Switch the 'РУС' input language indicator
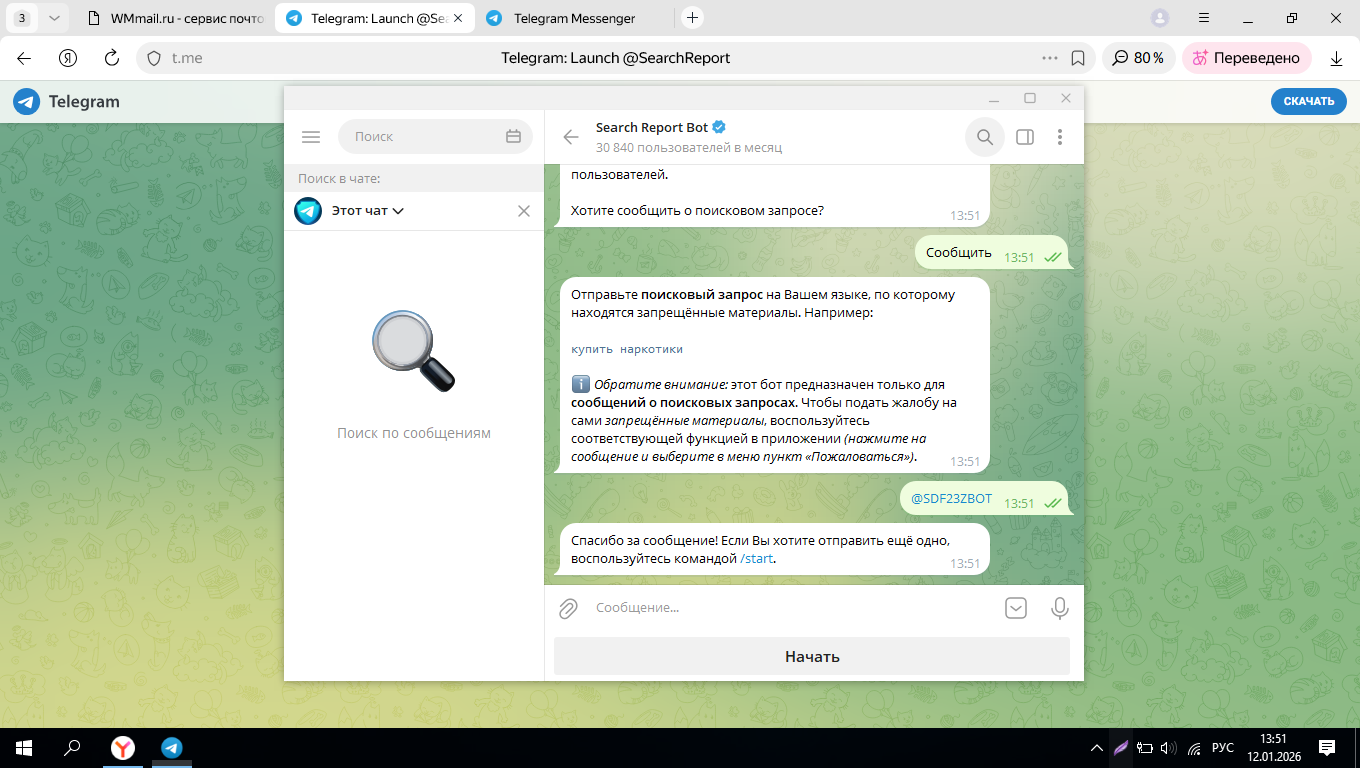 1222,747
